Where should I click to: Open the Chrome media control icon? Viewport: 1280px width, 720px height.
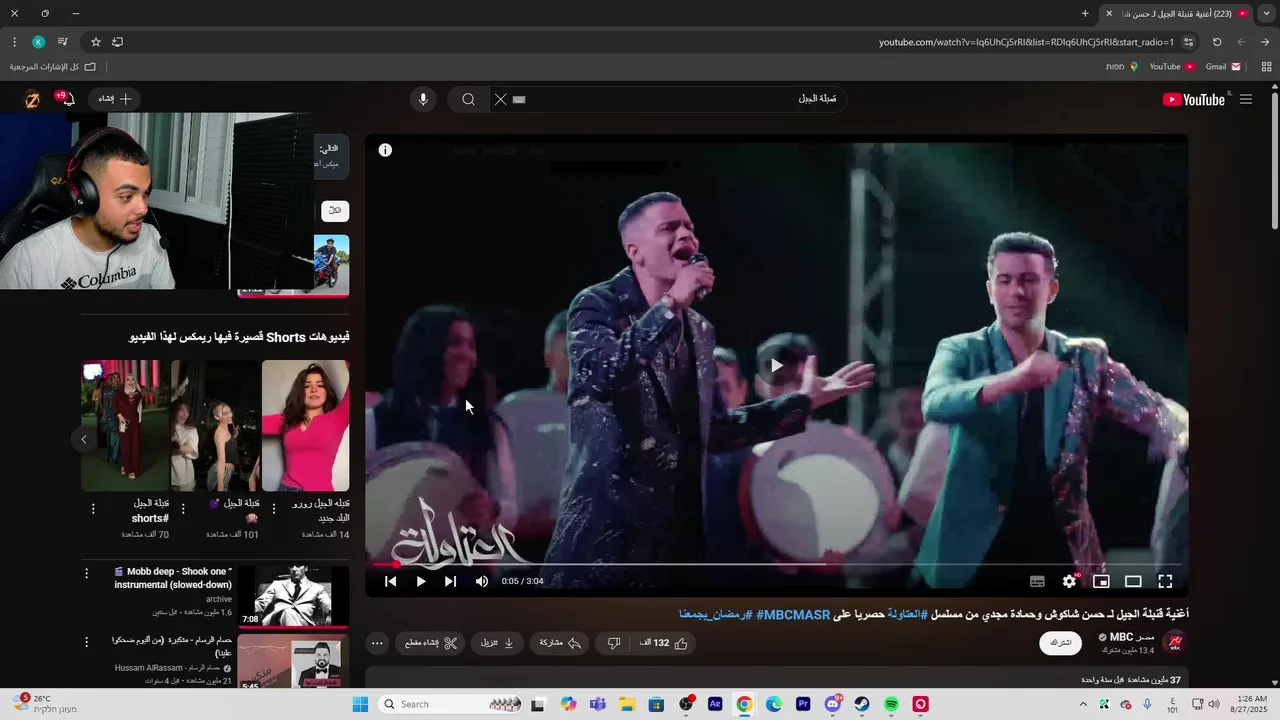coord(63,42)
